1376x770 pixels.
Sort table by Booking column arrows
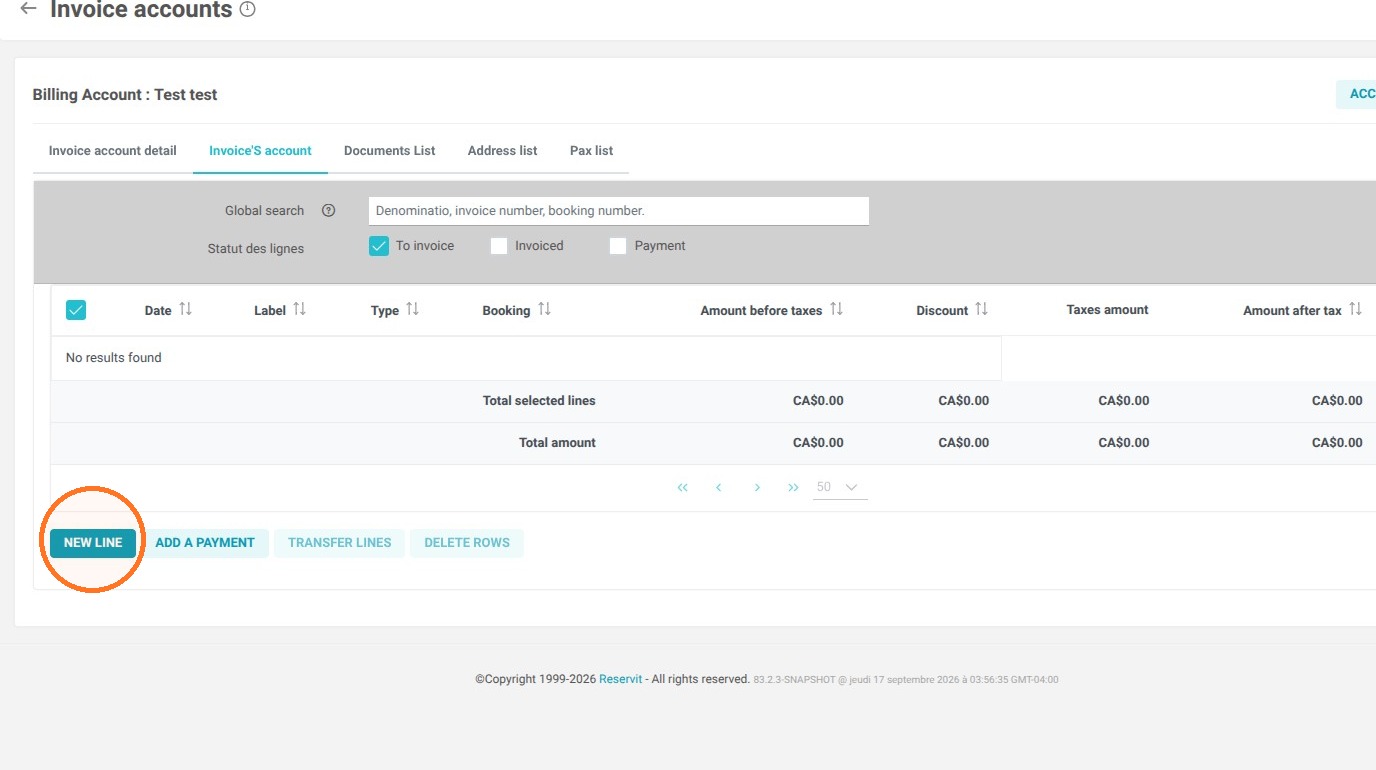click(x=544, y=310)
